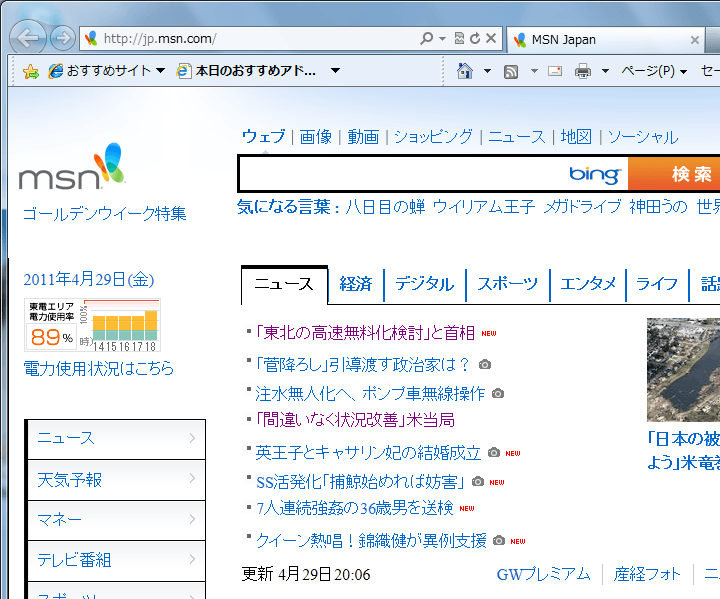Refresh the page with the reload icon

click(475, 38)
